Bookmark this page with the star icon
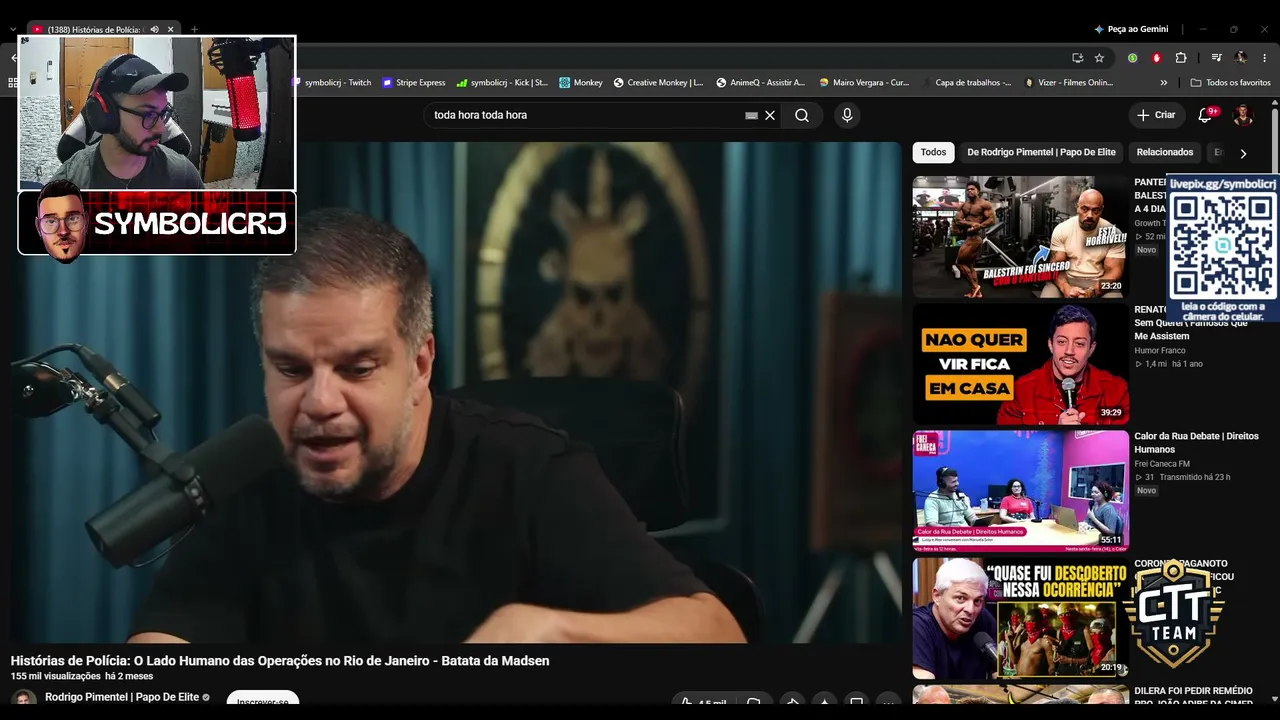Screen dimensions: 1280x720 pyautogui.click(x=1099, y=58)
